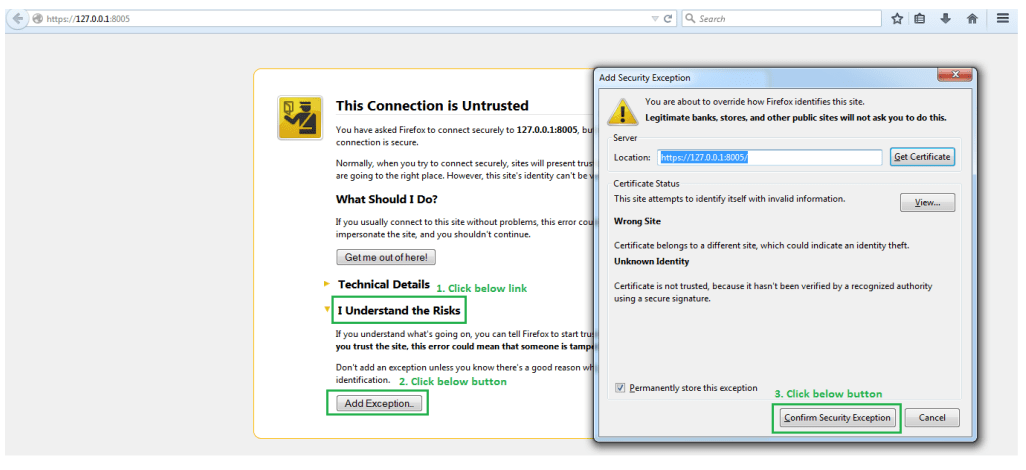Image resolution: width=1026 pixels, height=470 pixels.
Task: Click Wrong Site label in dialog
Action: (637, 221)
